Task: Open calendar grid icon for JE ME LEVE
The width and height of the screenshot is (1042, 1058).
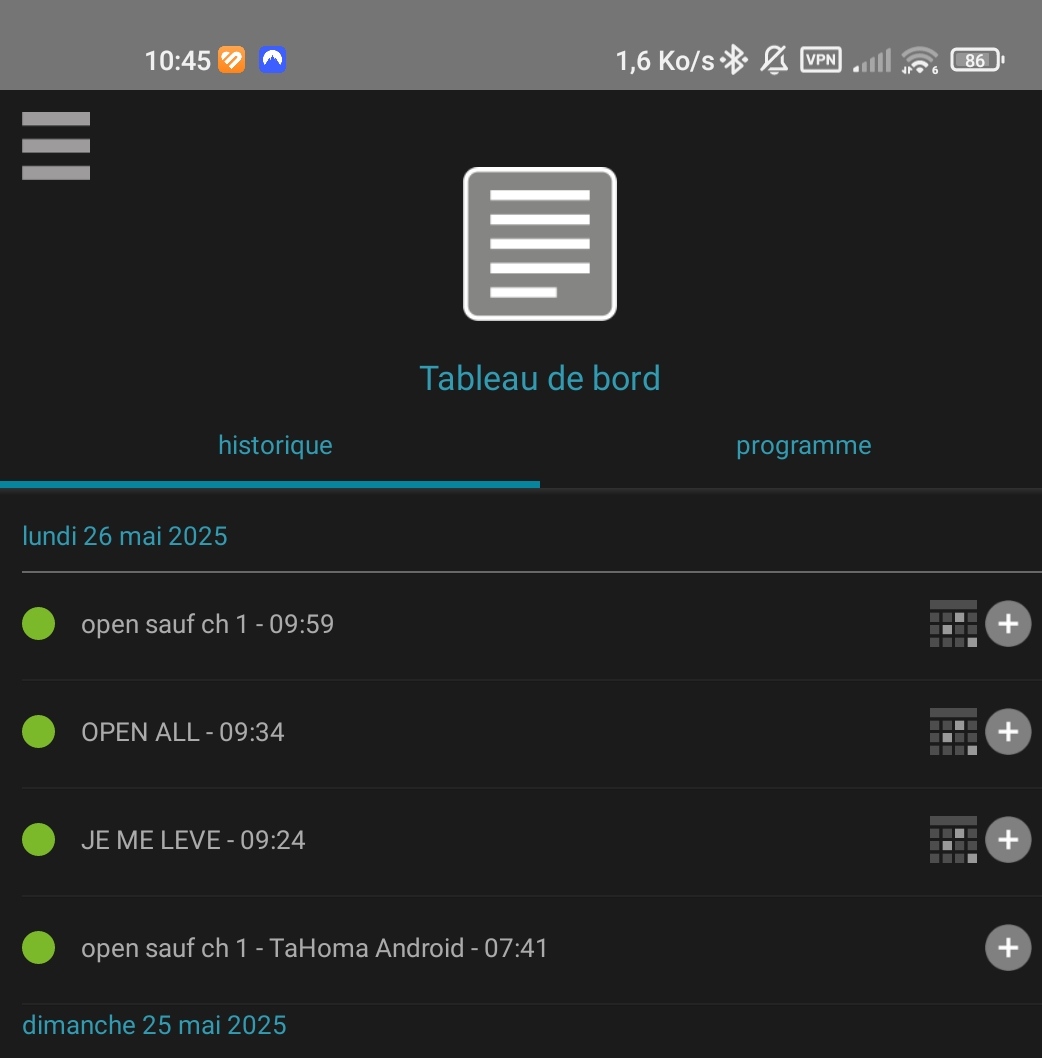Action: click(954, 839)
